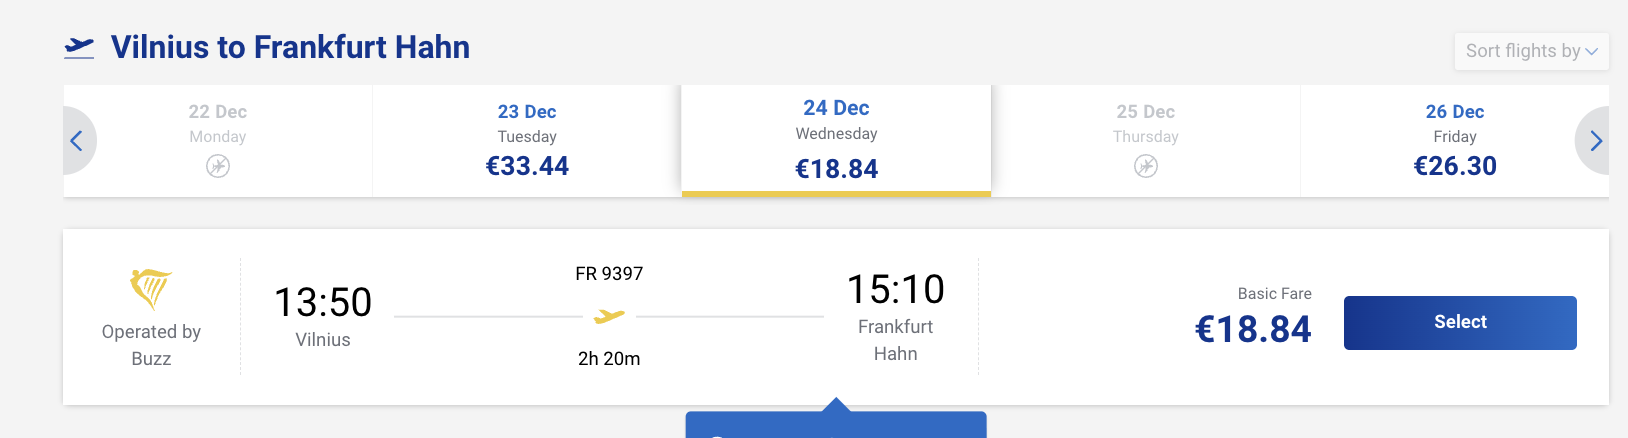
Task: Select the 23 Dec Tuesday date tab
Action: click(527, 140)
